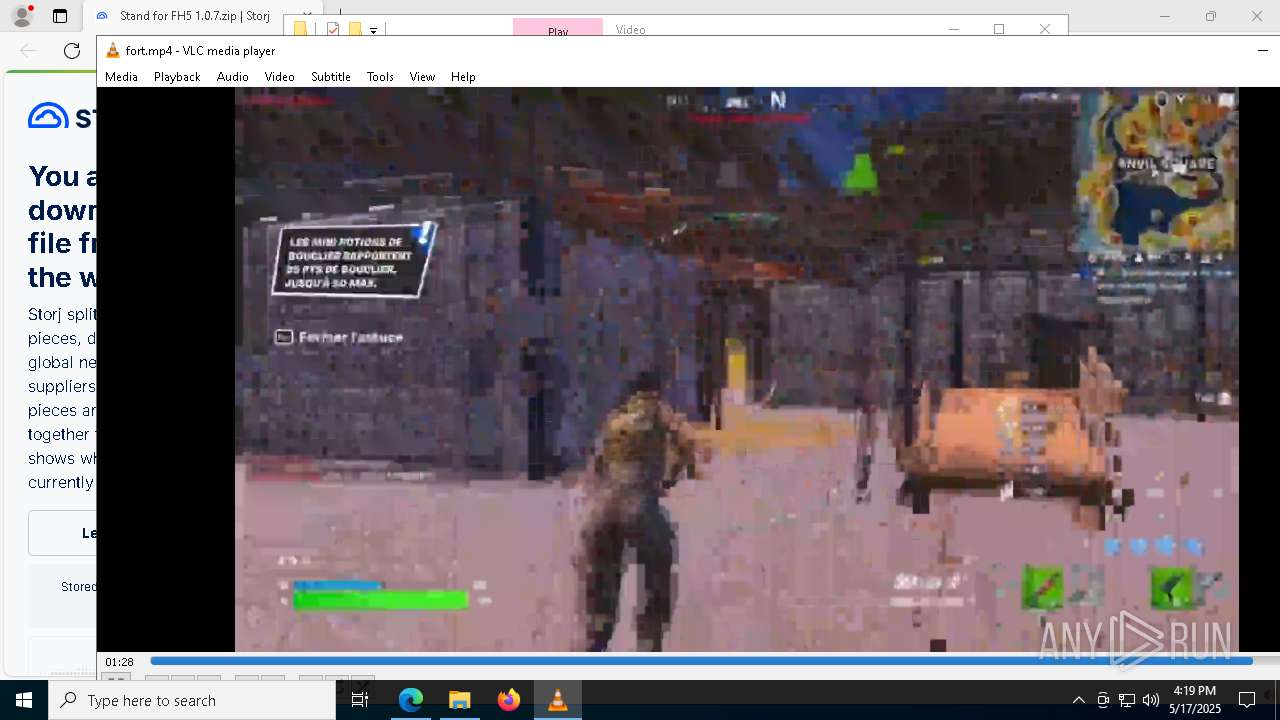Maximize the File Explorer window

pyautogui.click(x=998, y=29)
